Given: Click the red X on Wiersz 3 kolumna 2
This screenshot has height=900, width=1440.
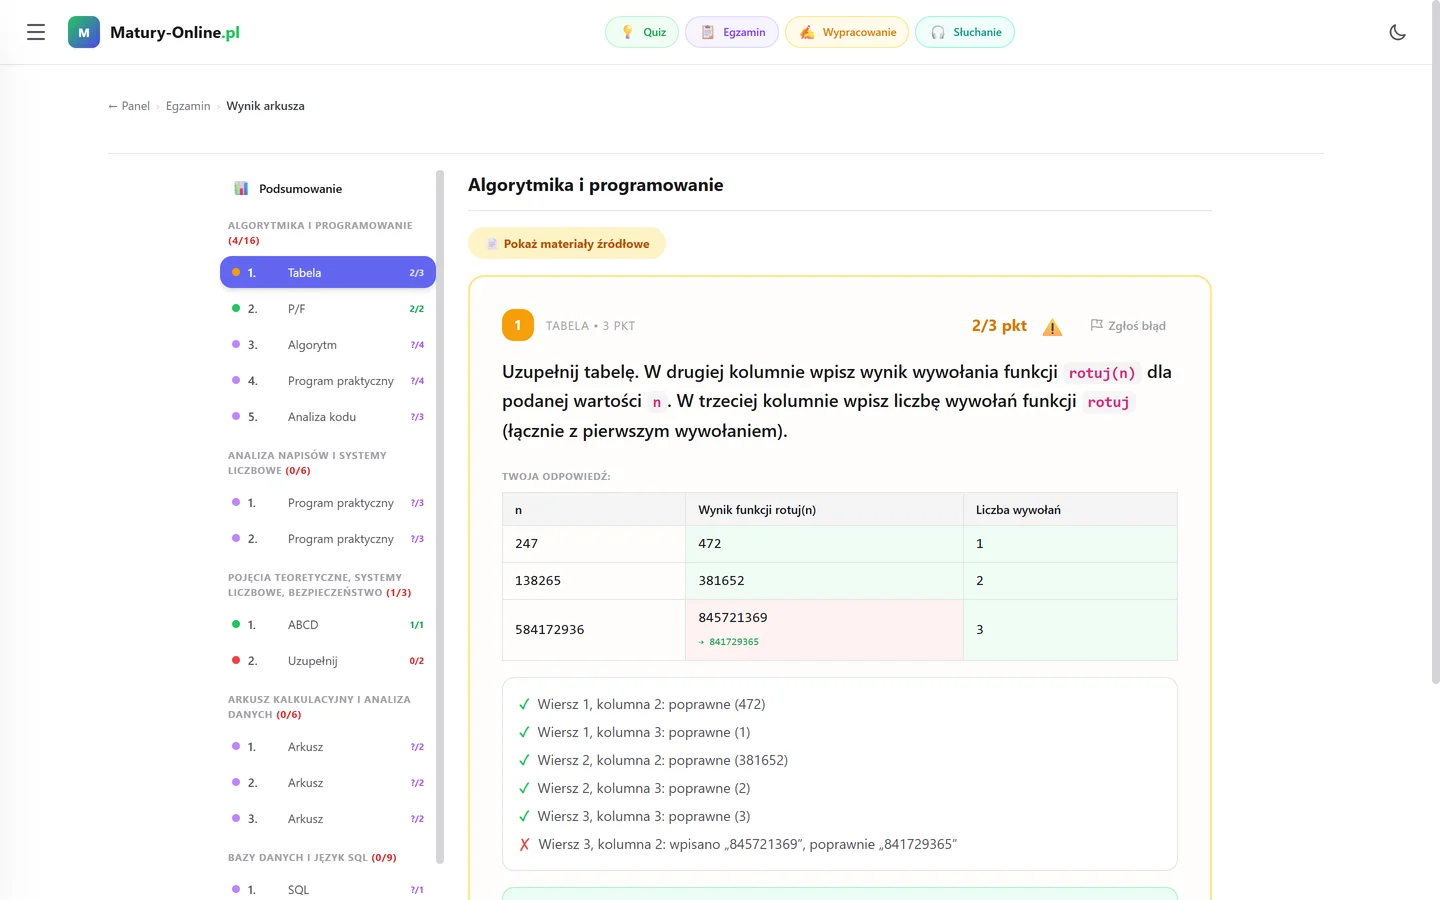Looking at the screenshot, I should (524, 845).
